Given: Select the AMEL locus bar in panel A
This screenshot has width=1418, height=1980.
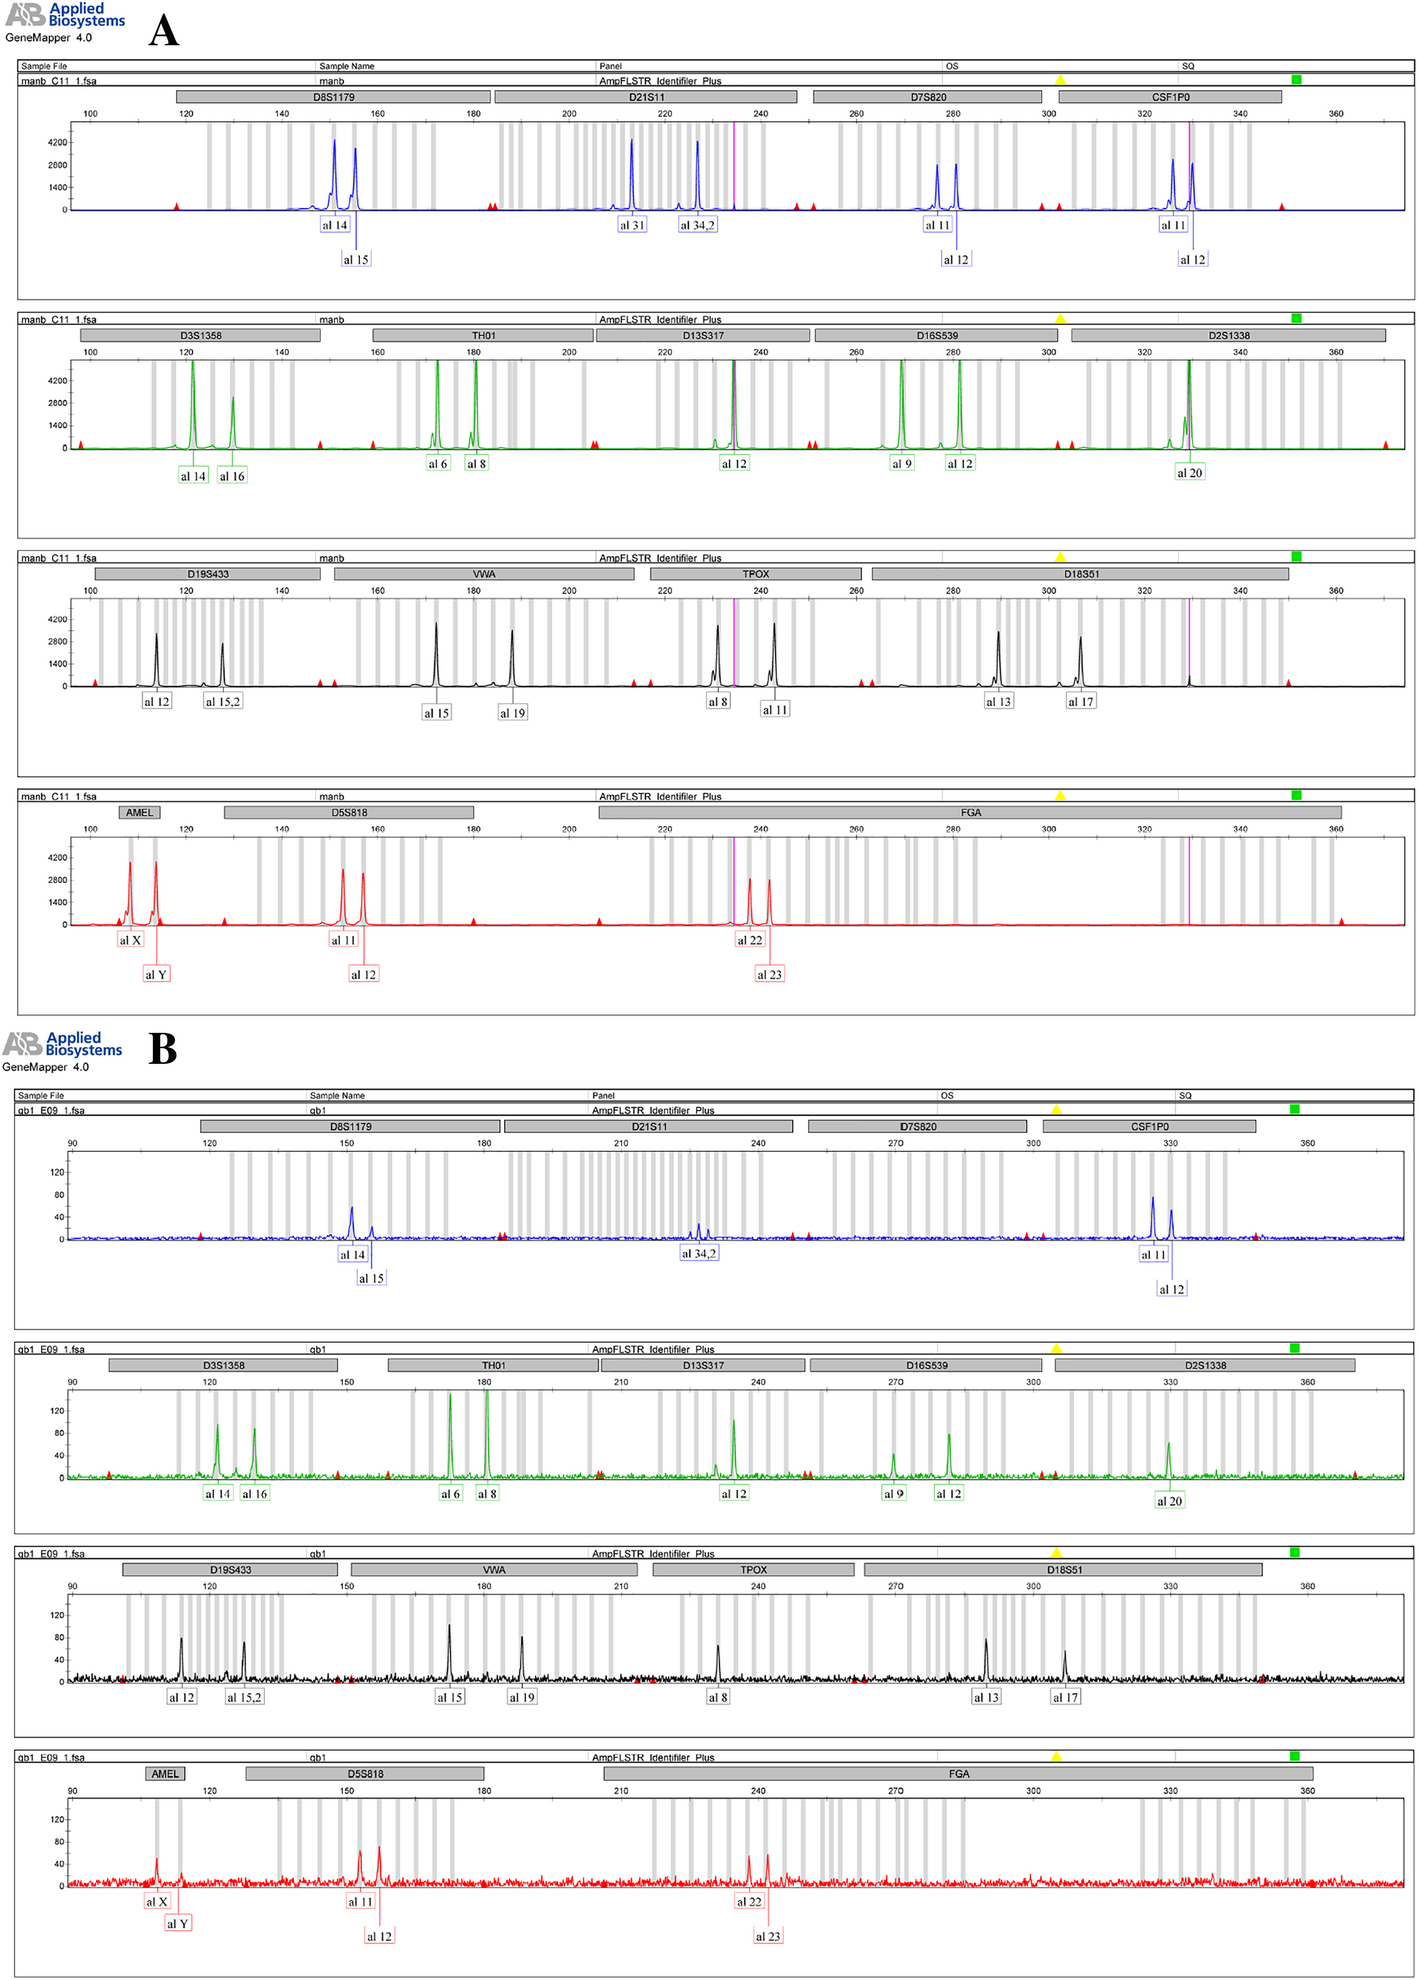Looking at the screenshot, I should click(139, 813).
